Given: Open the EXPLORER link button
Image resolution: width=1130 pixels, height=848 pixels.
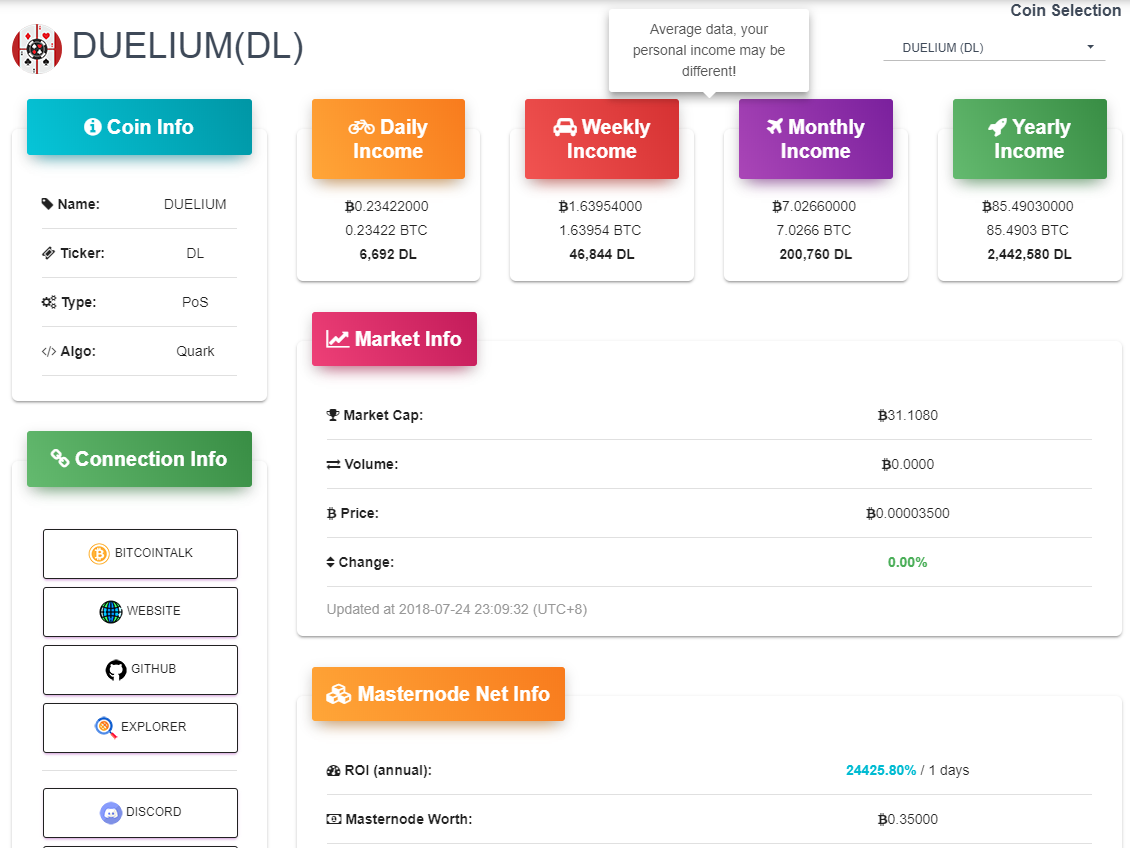Looking at the screenshot, I should 141,728.
